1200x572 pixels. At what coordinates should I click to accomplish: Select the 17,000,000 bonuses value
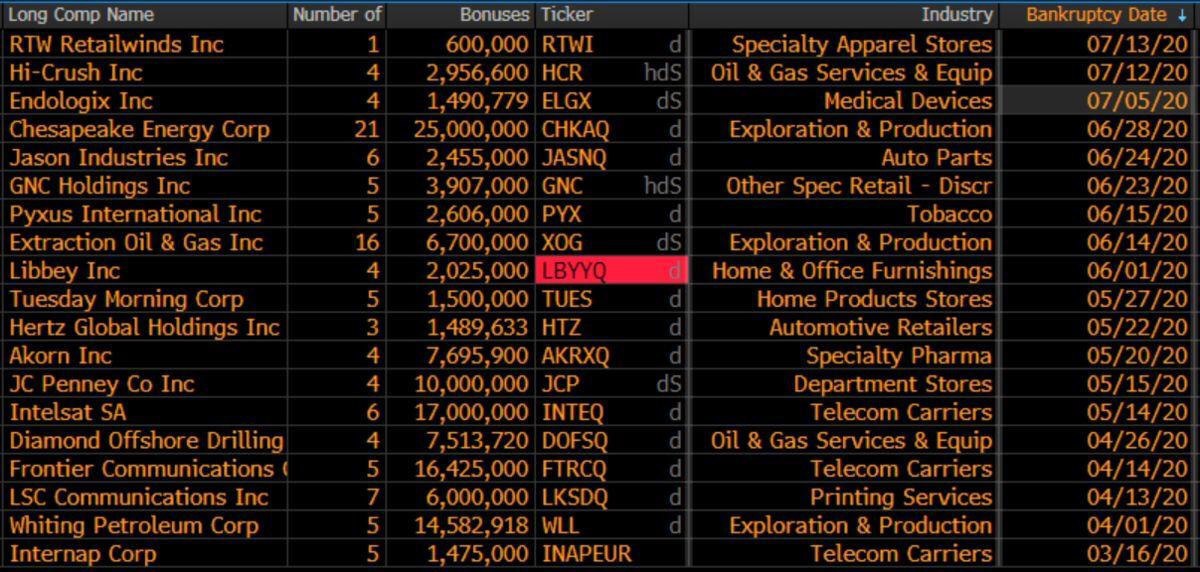(470, 412)
